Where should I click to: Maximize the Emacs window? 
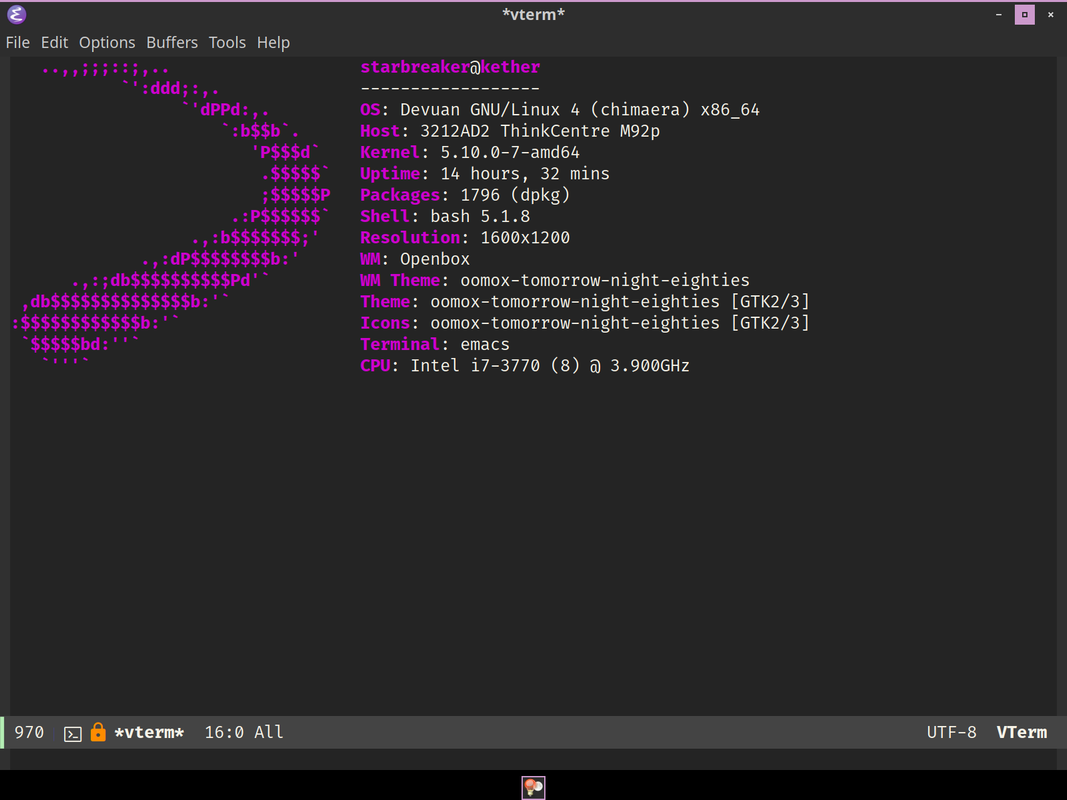(x=1025, y=14)
